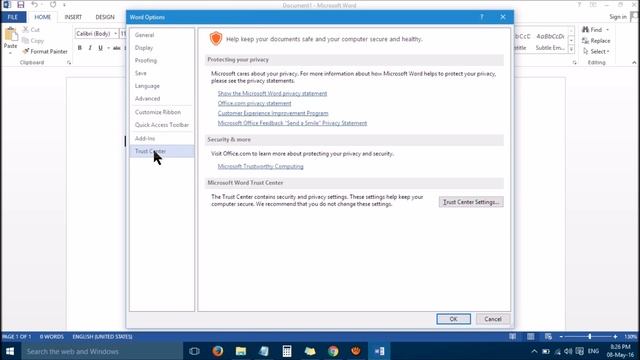Open Customer Experience Improvement Program link
640x360 pixels.
(273, 113)
